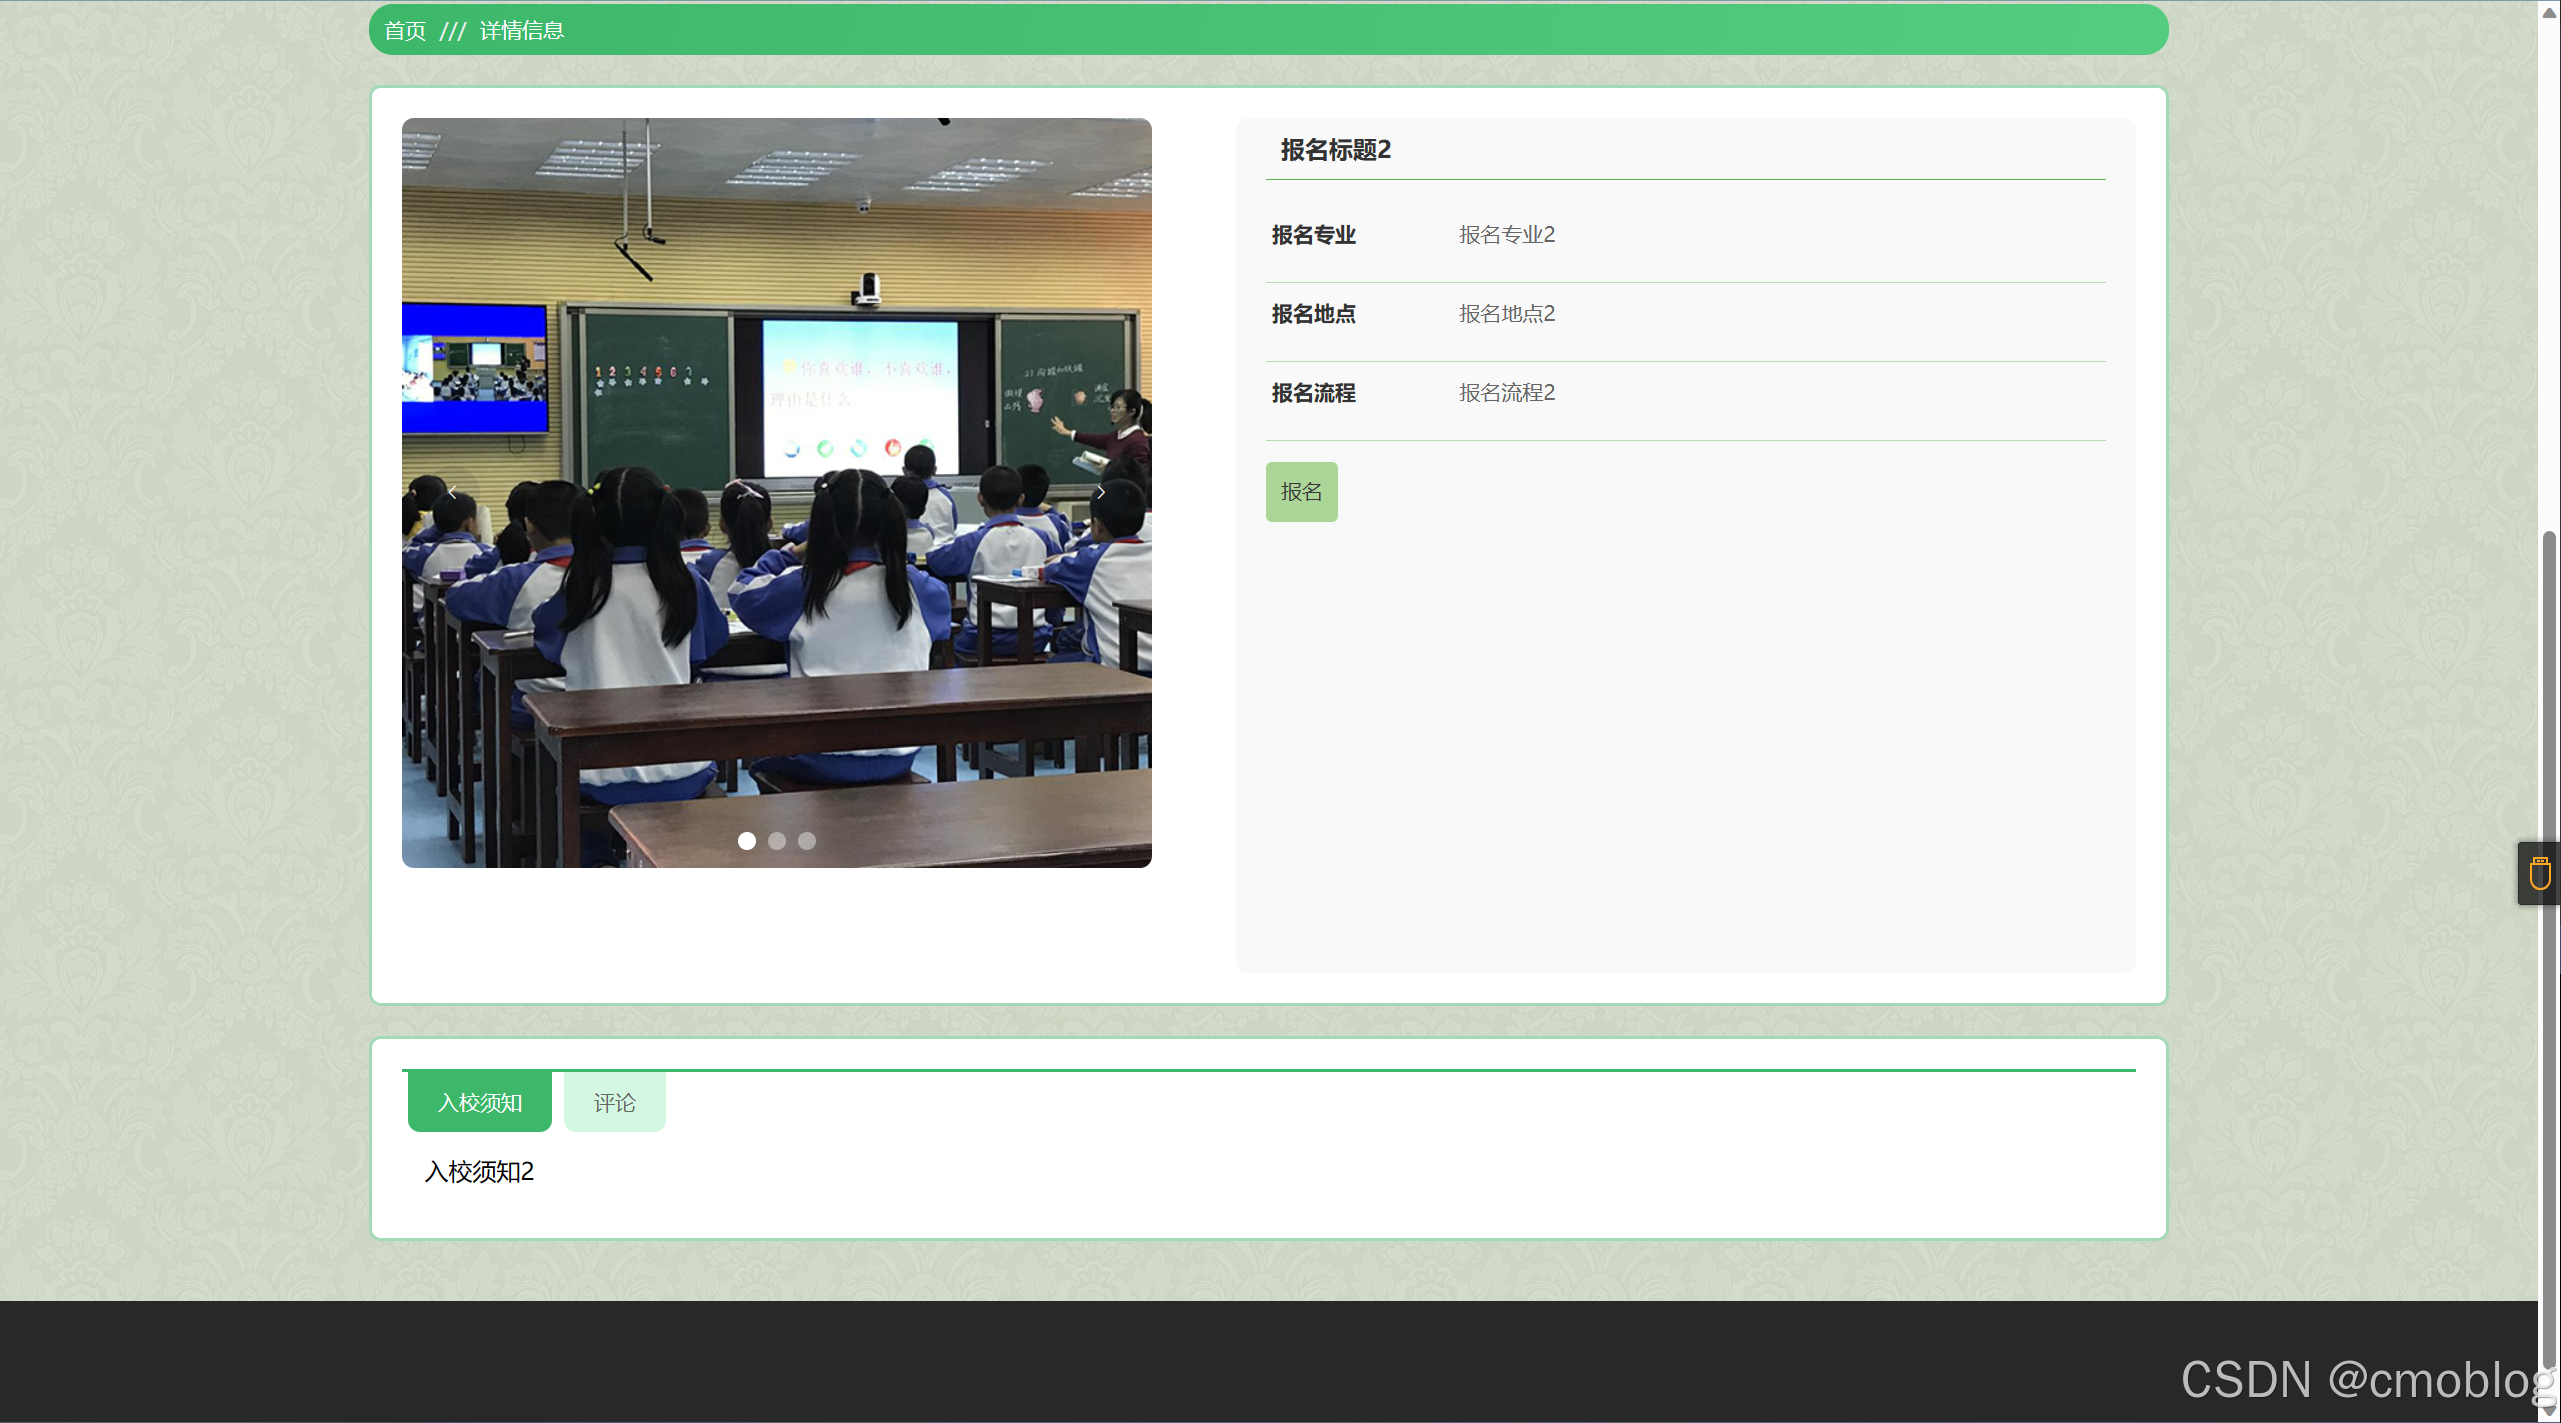Switch to the 入校须知 tab
The width and height of the screenshot is (2561, 1423).
pyautogui.click(x=479, y=1102)
